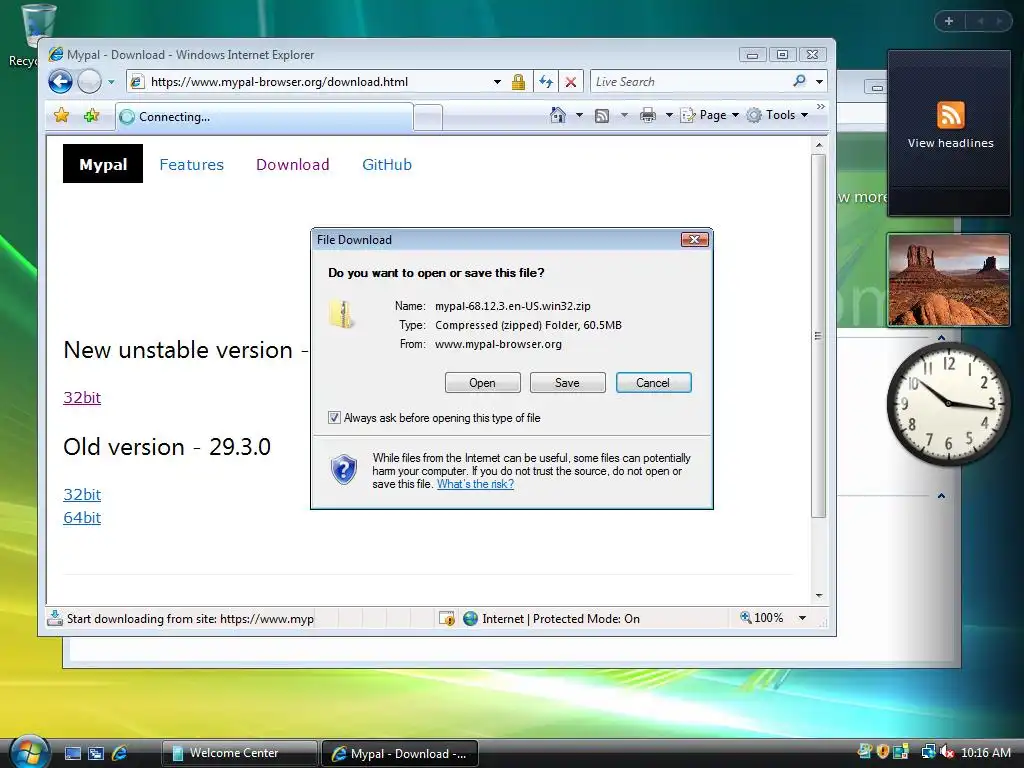Toggle Always ask before opening checkbox

click(334, 418)
